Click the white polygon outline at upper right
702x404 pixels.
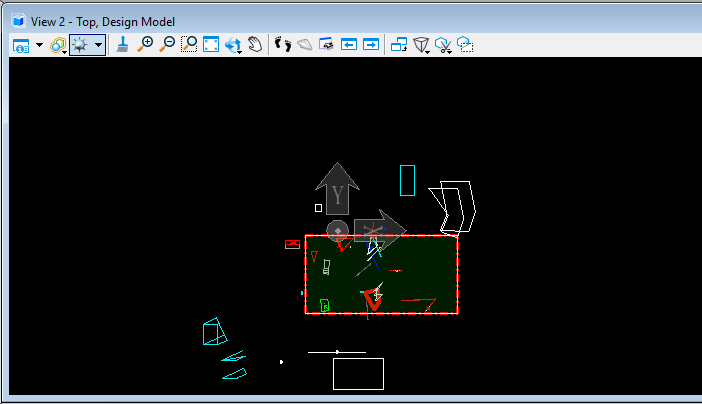[x=452, y=207]
